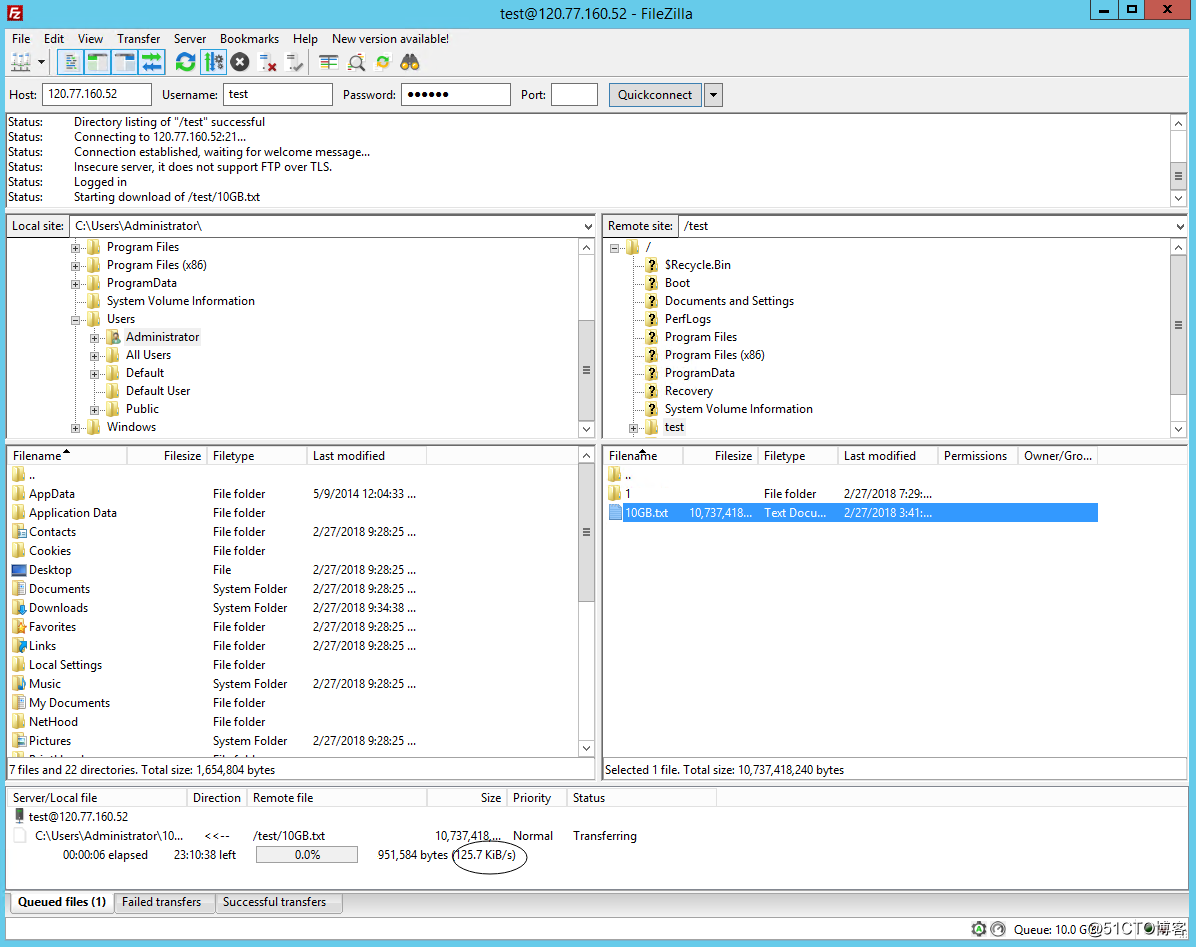Toggle processing of the transfer queue
This screenshot has height=947, width=1196.
coord(213,63)
